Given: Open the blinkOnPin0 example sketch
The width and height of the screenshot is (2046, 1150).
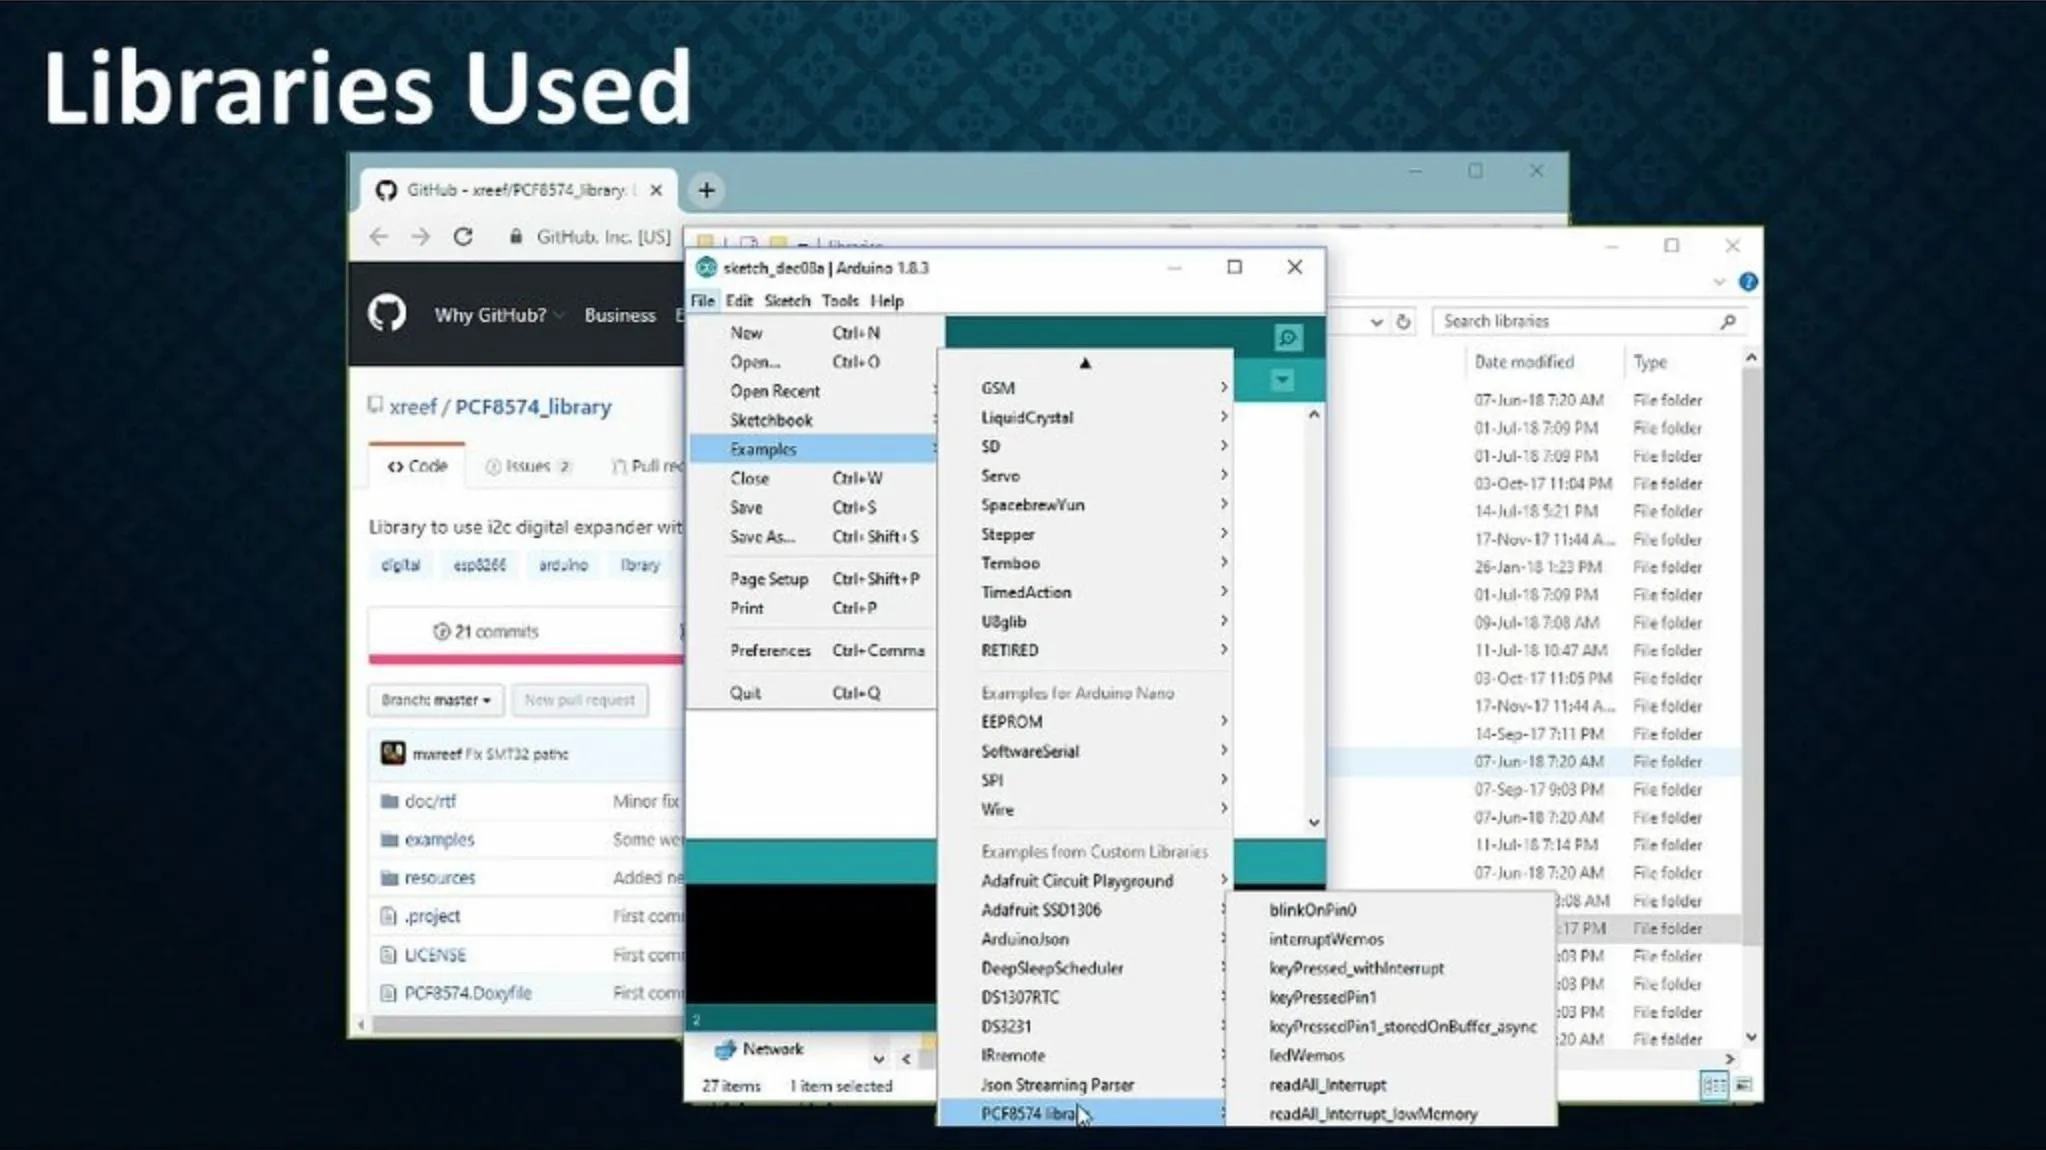Looking at the screenshot, I should [x=1391, y=910].
